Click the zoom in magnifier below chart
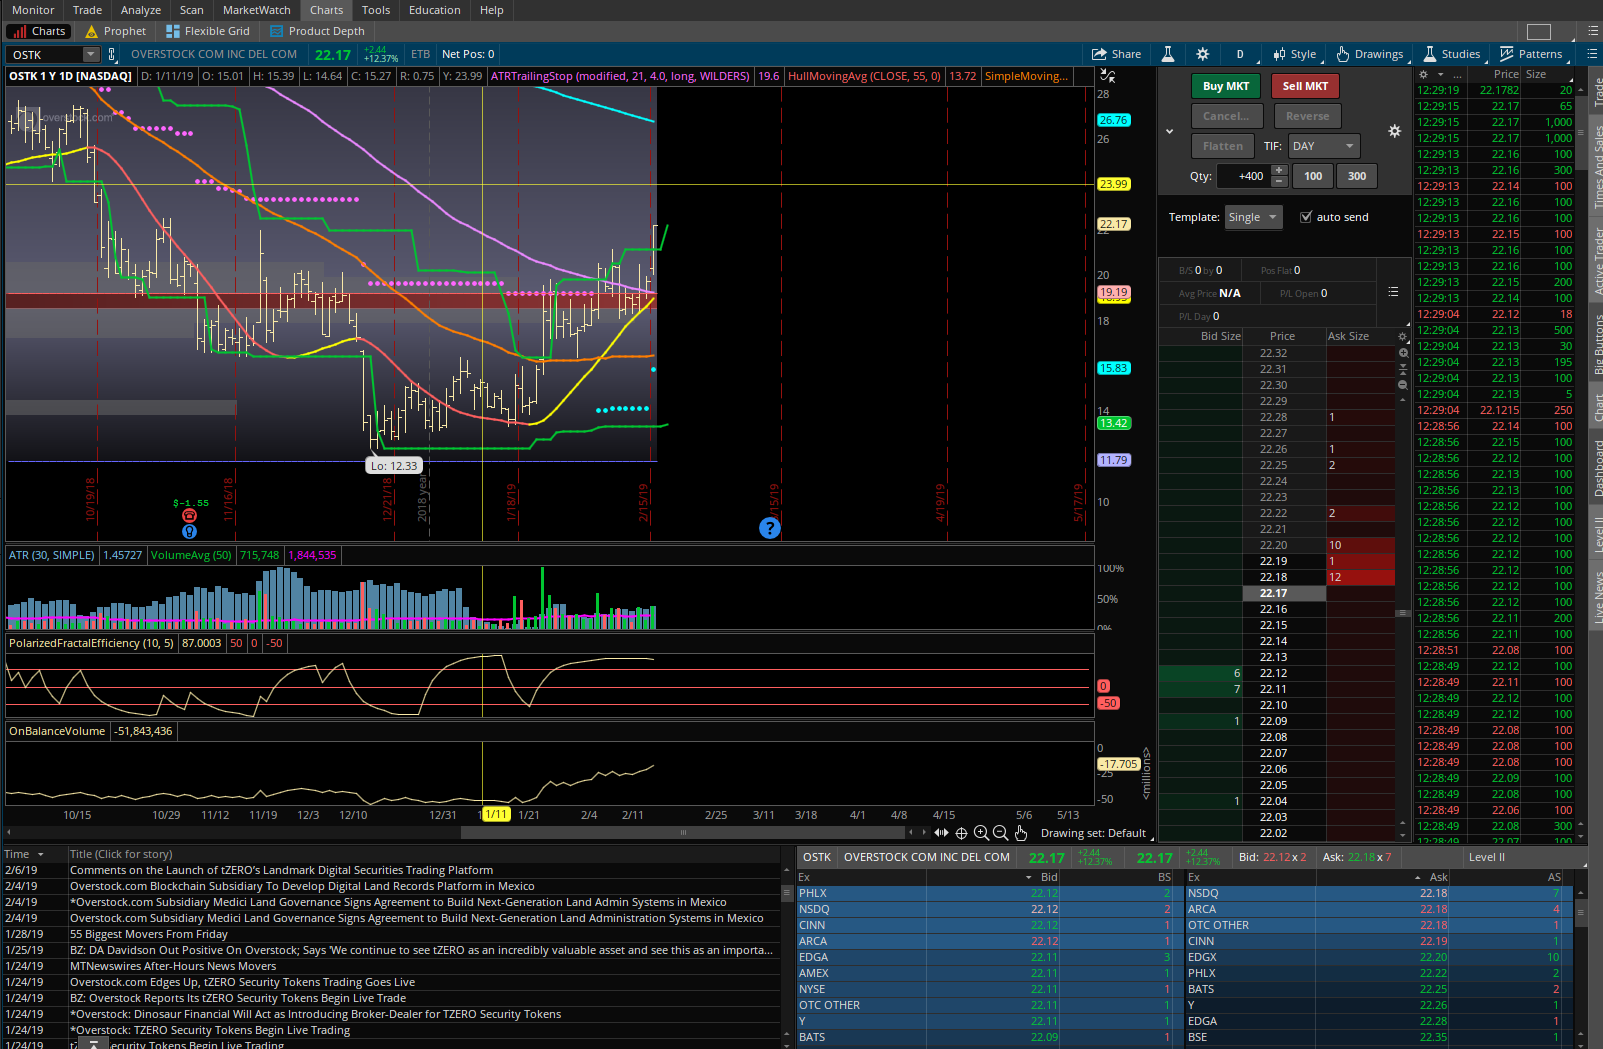The image size is (1603, 1049). 981,833
